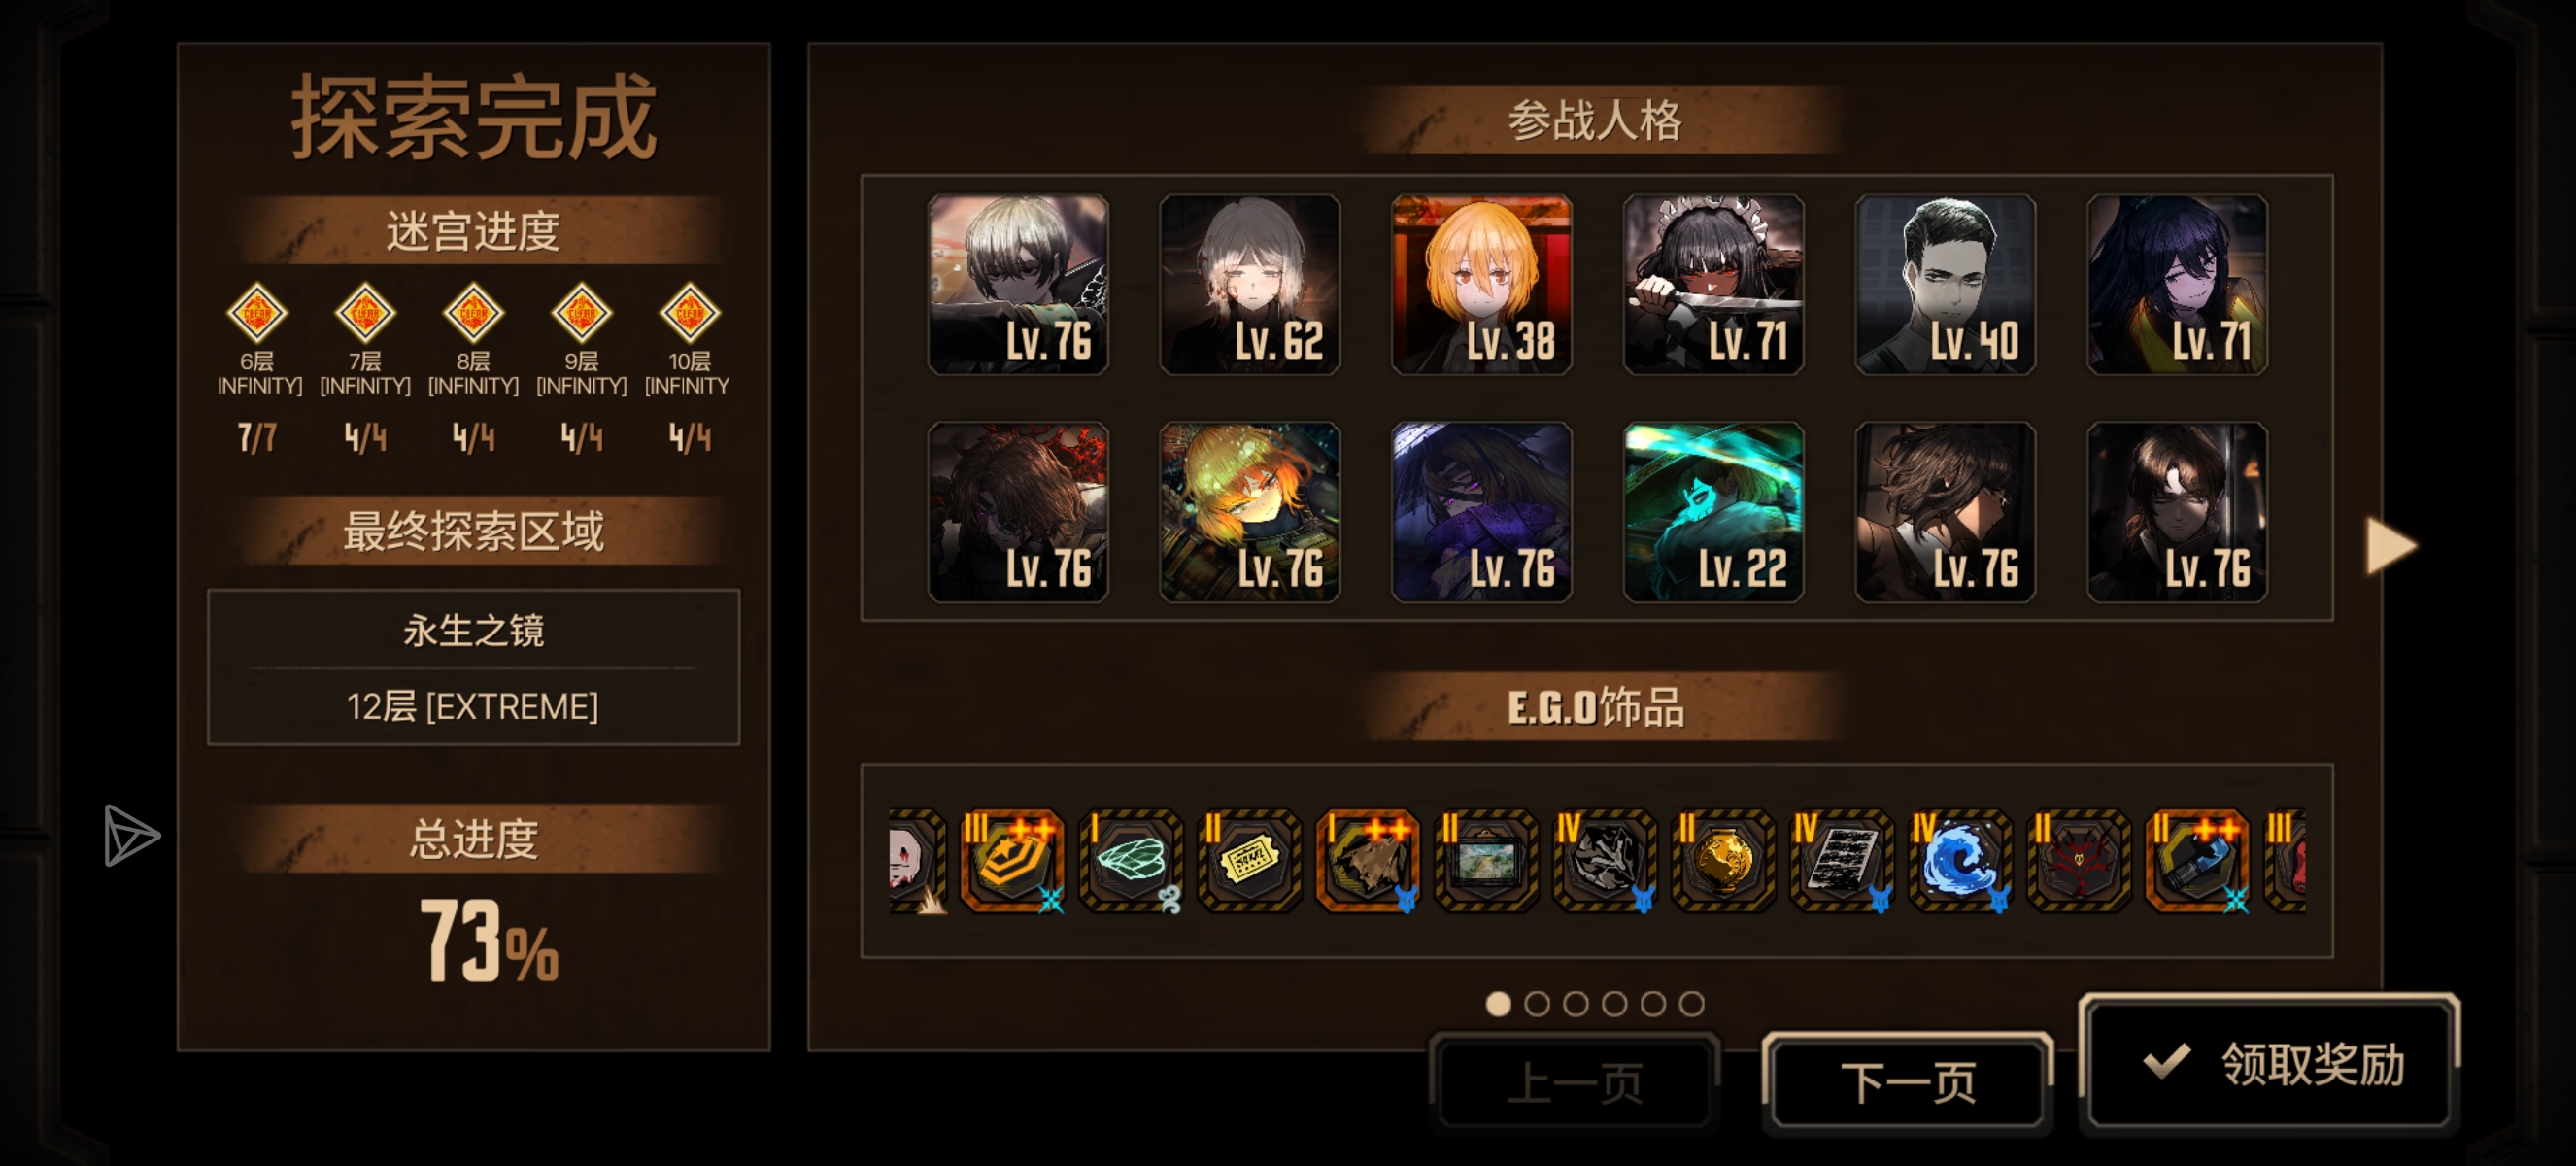Tap the send arrow icon on left edge
This screenshot has height=1166, width=2576.
pyautogui.click(x=130, y=835)
